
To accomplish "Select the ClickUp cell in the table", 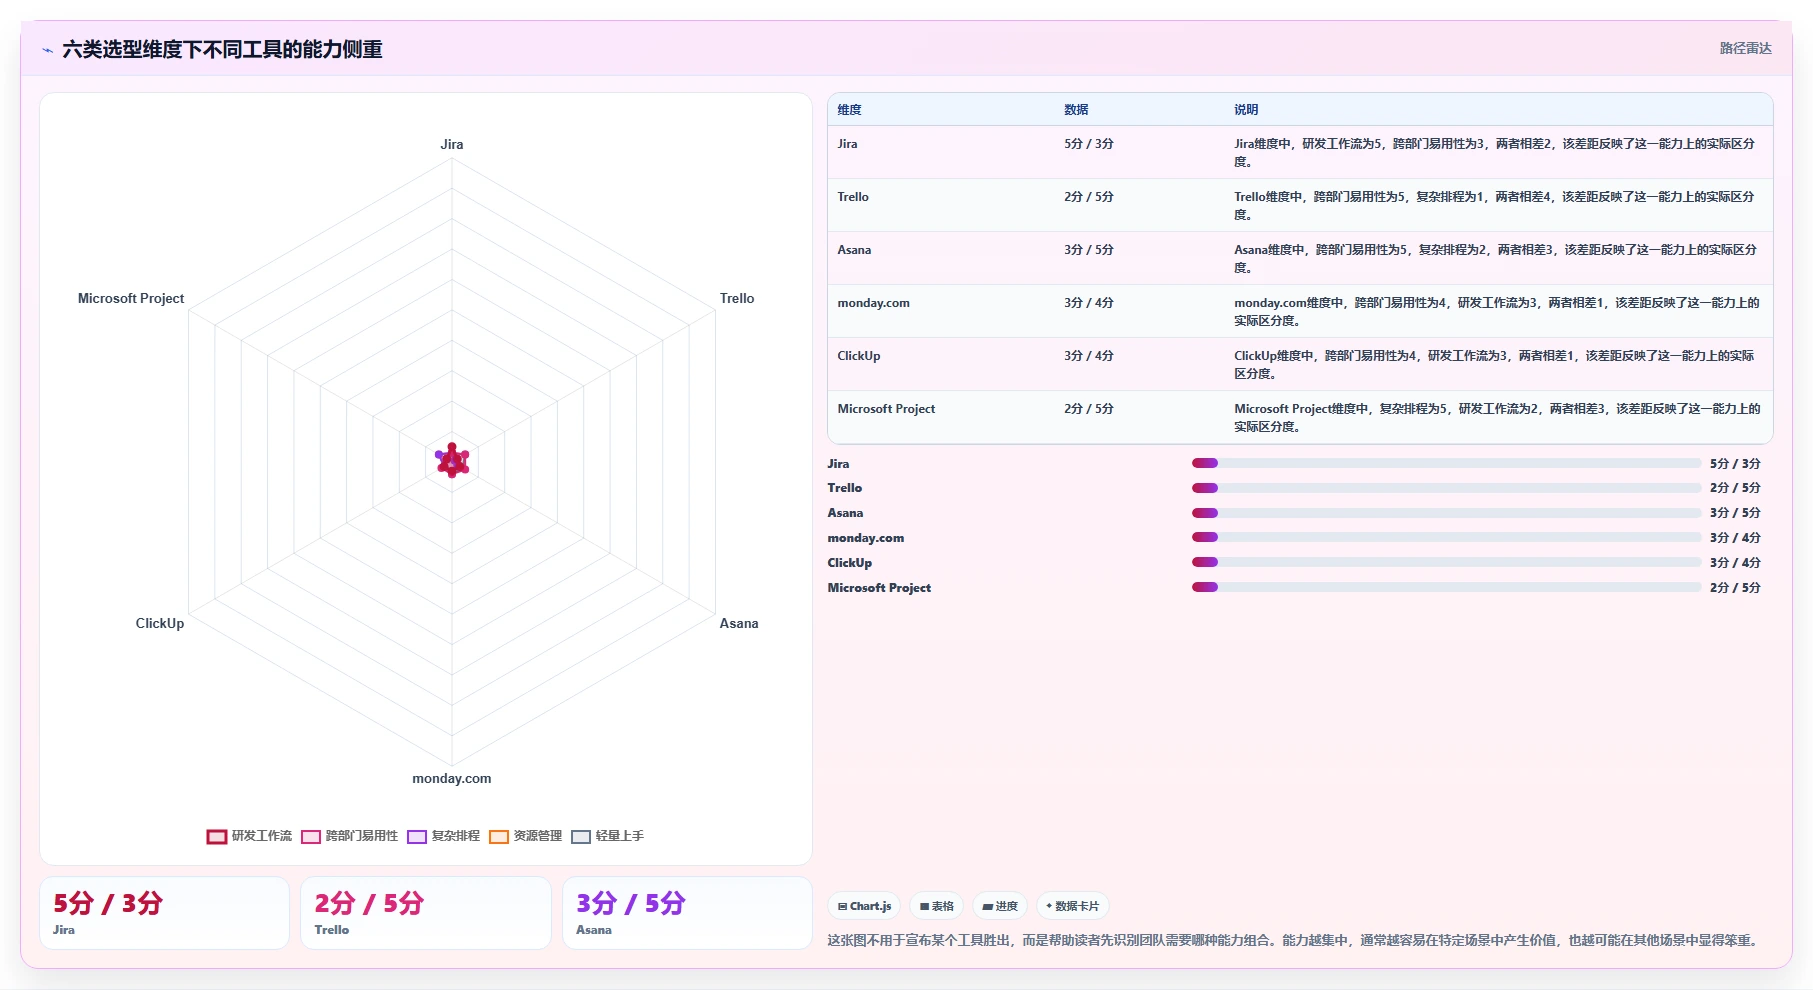I will tap(941, 364).
